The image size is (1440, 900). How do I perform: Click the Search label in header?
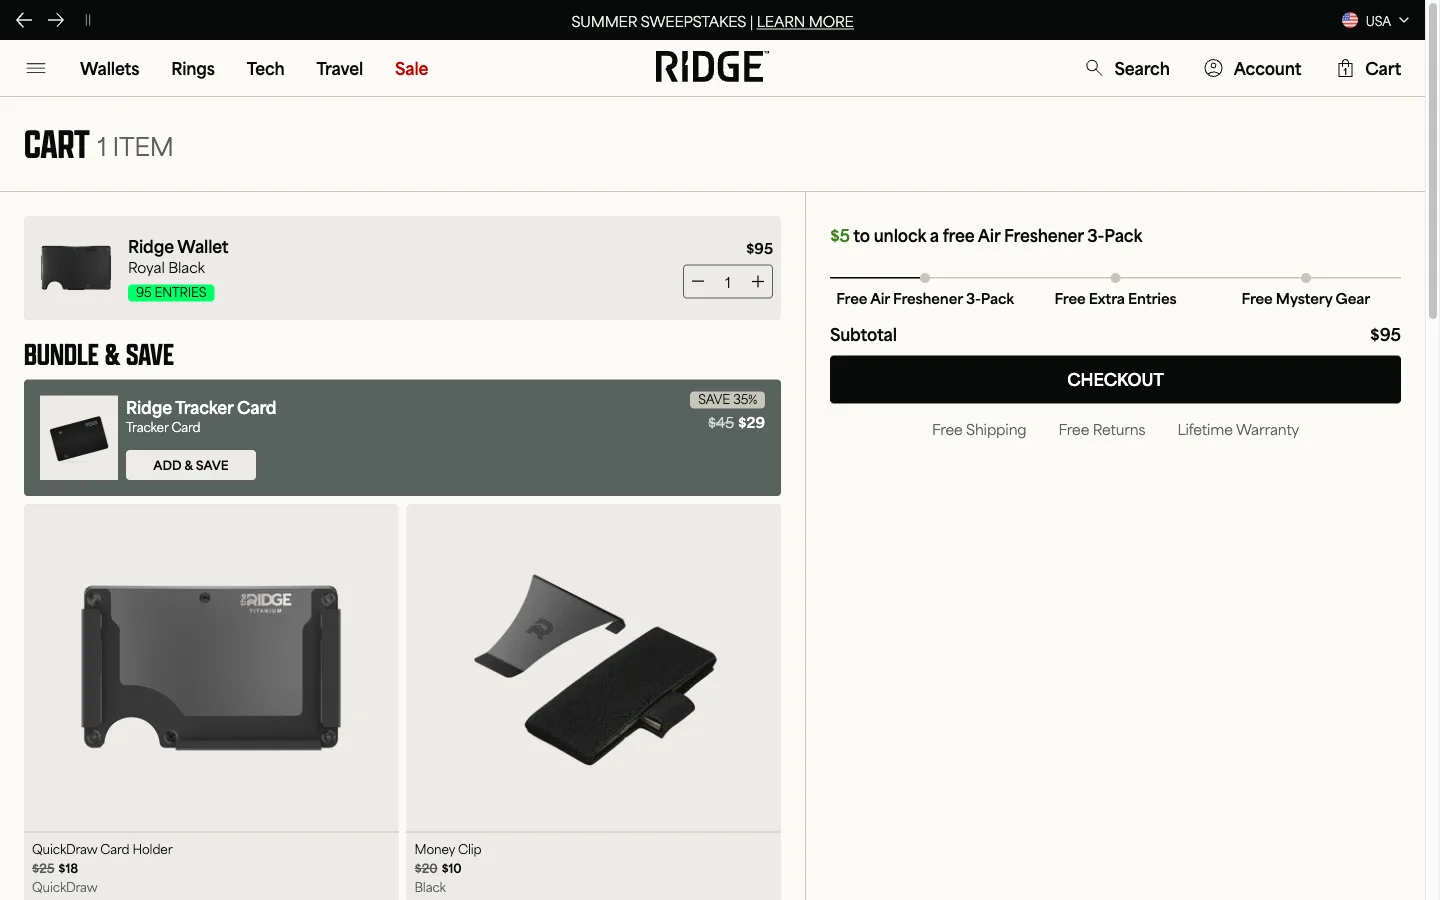click(x=1142, y=68)
